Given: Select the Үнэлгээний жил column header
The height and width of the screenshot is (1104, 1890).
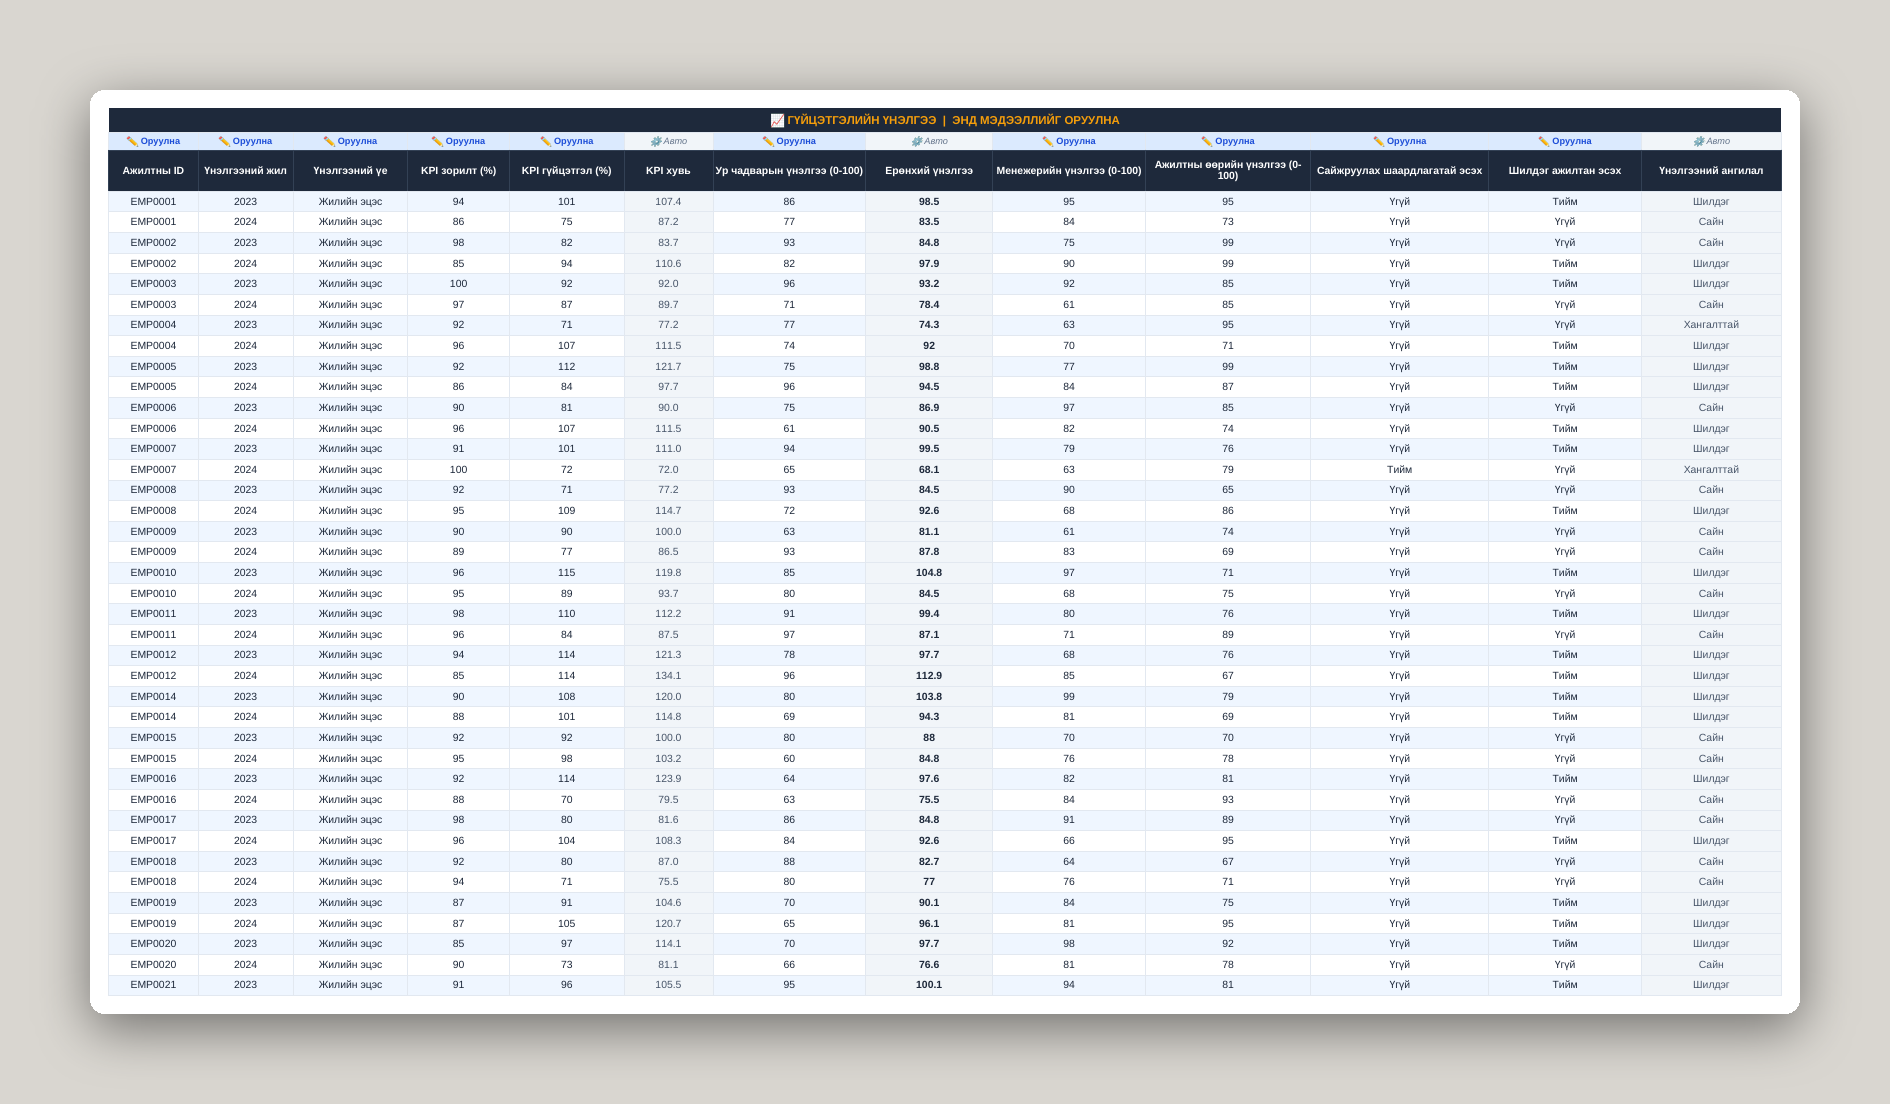Looking at the screenshot, I should 245,171.
